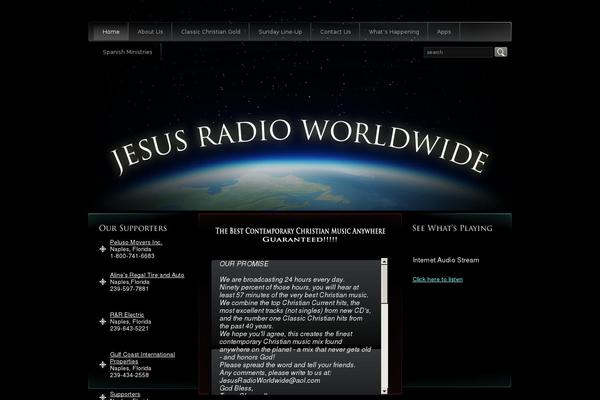This screenshot has width=600, height=400.
Task: Click the phone number 239-643-5221
Action: (129, 328)
